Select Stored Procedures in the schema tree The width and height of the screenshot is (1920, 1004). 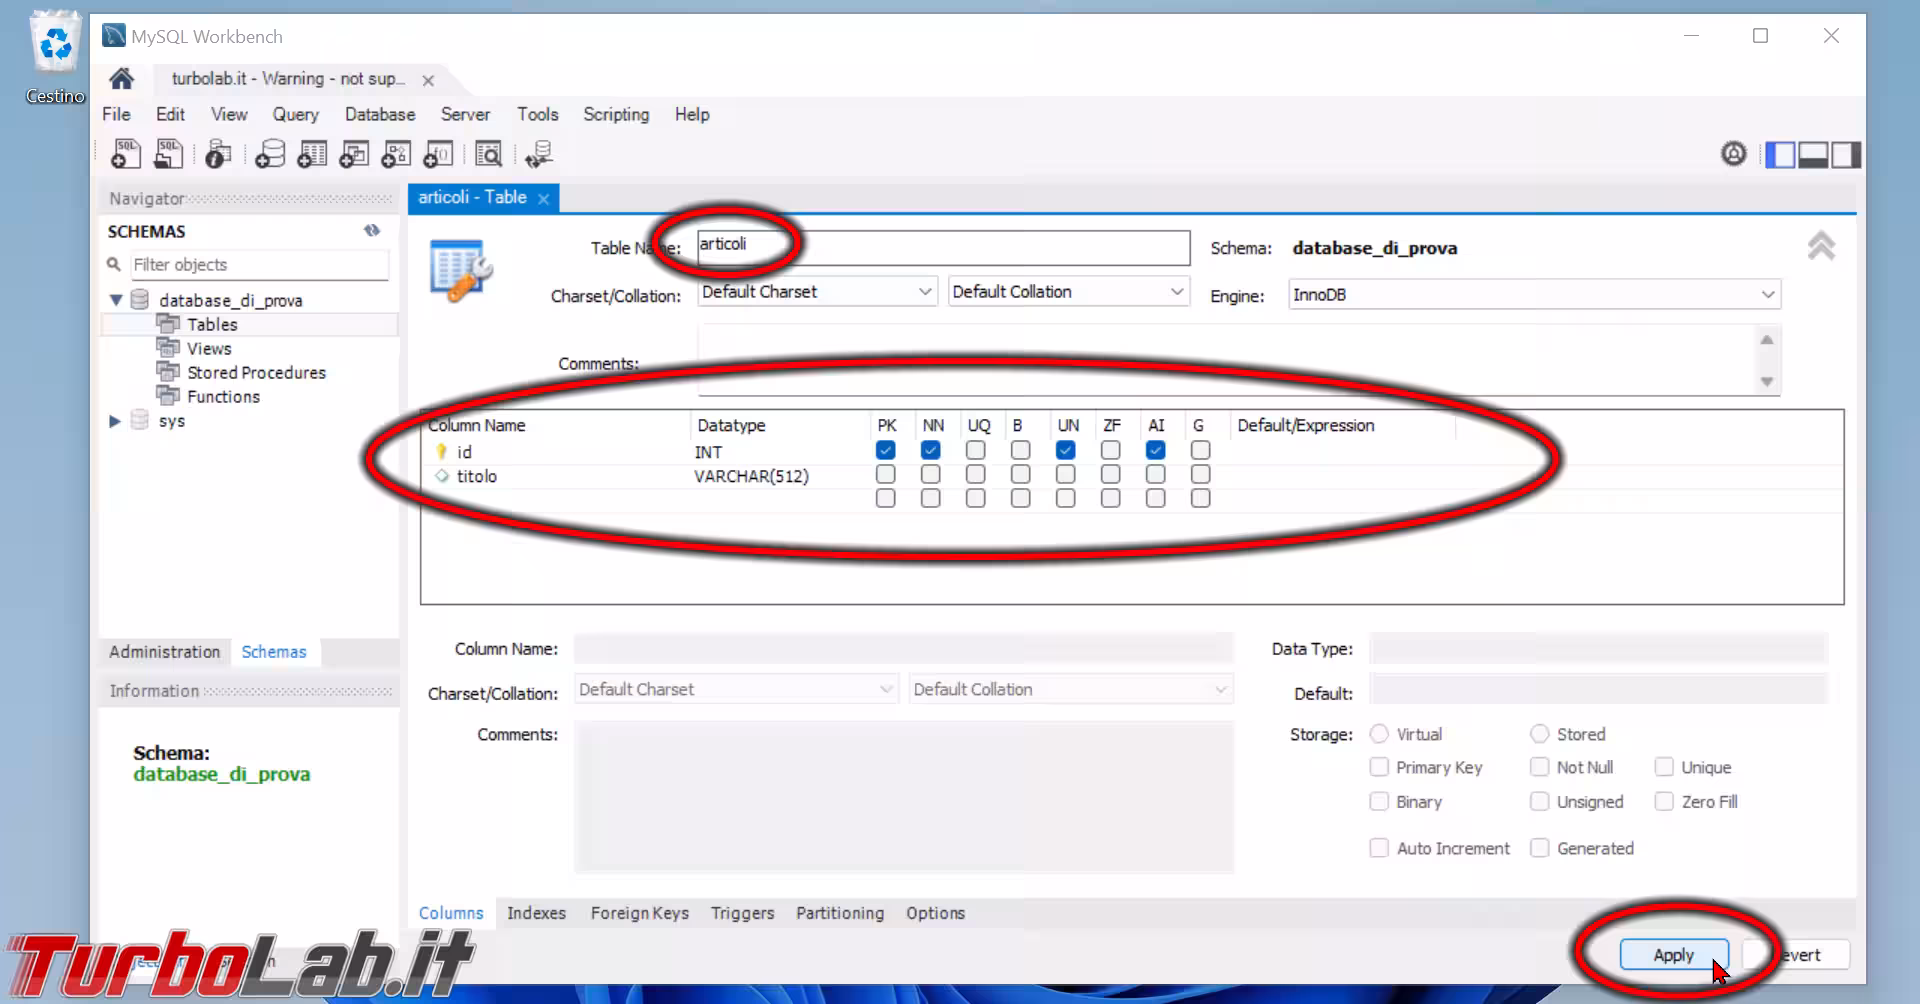(x=256, y=372)
